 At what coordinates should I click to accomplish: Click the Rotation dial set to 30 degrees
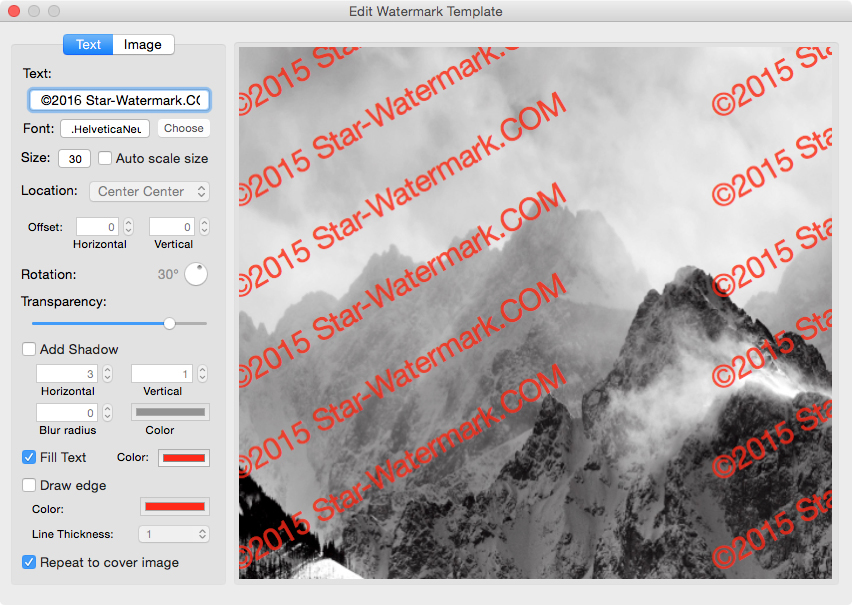(x=196, y=273)
